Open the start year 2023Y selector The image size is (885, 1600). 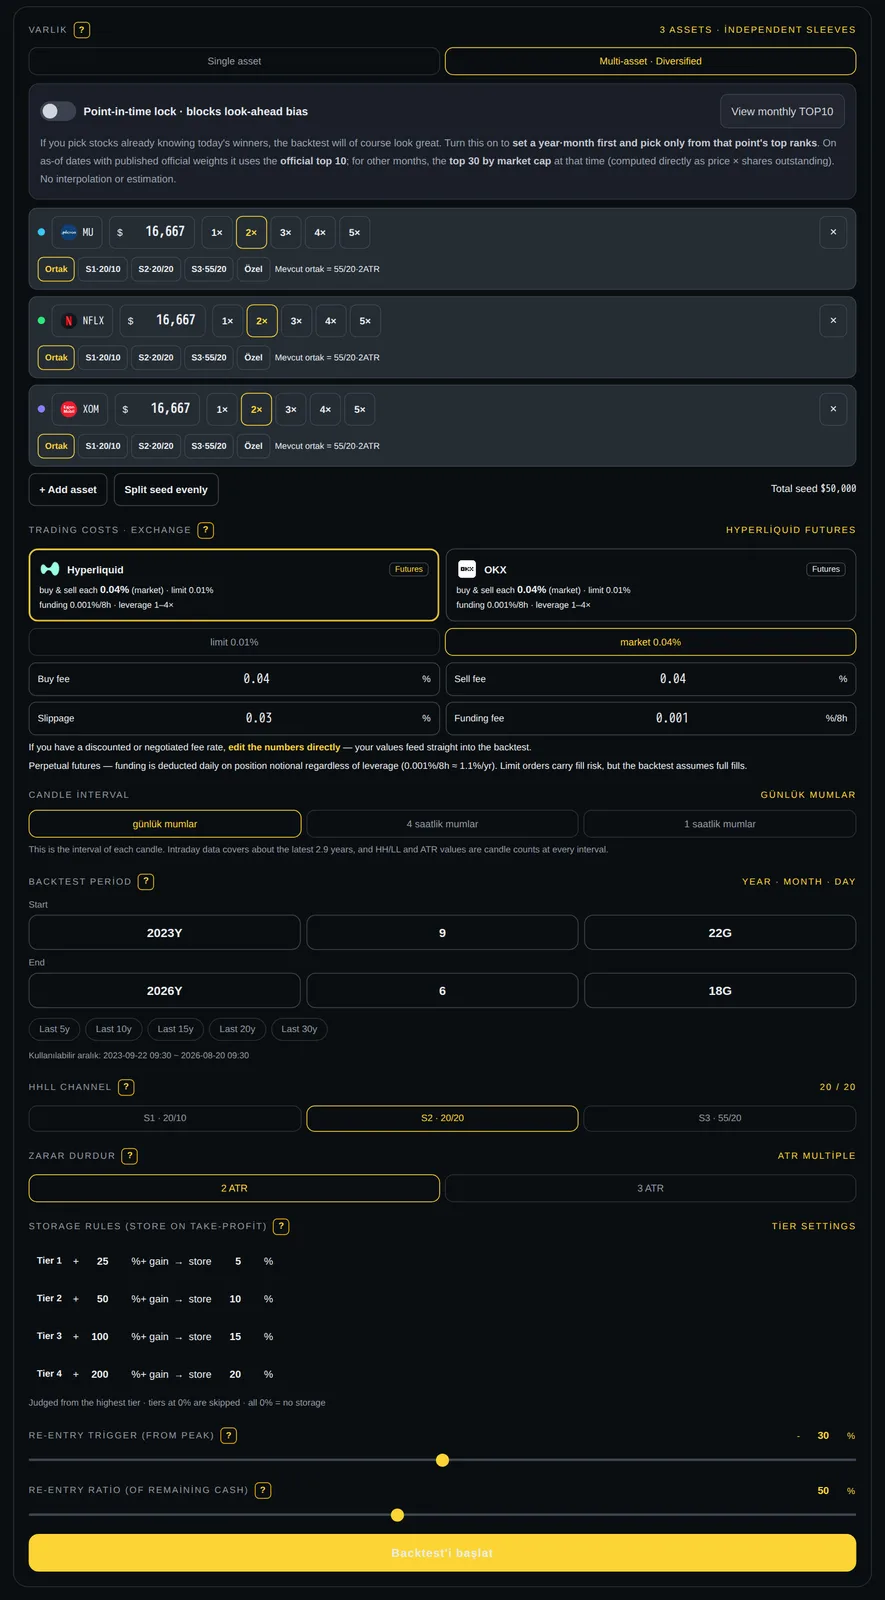coord(165,932)
